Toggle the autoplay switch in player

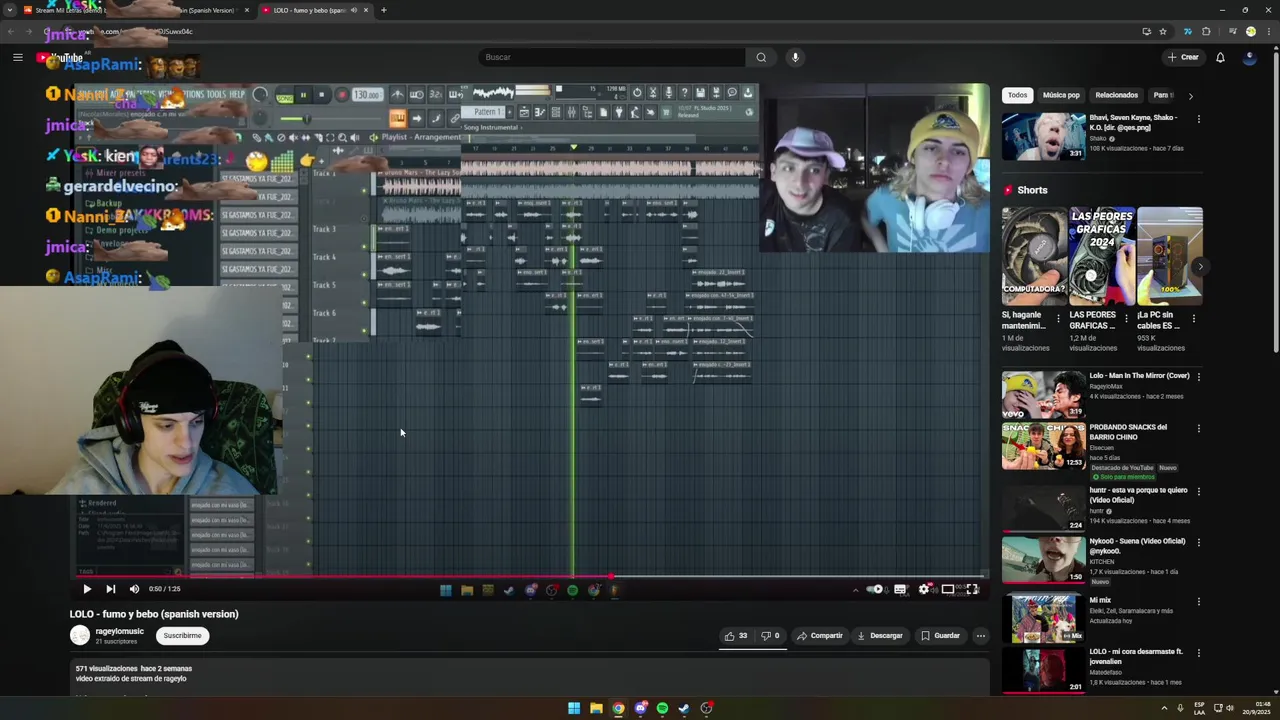[x=875, y=589]
